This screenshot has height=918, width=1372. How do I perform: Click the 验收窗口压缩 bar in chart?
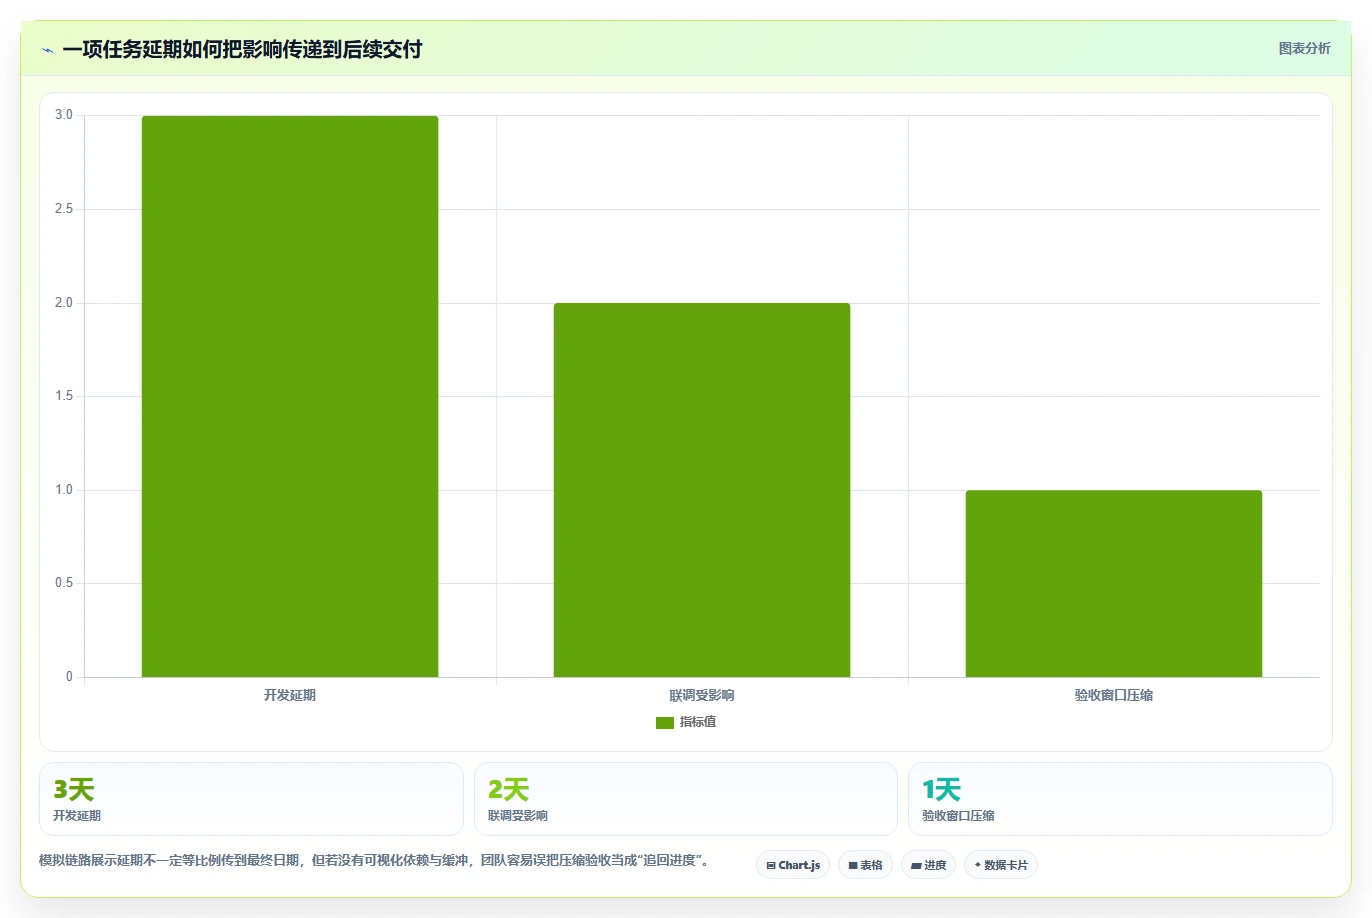pos(1114,583)
